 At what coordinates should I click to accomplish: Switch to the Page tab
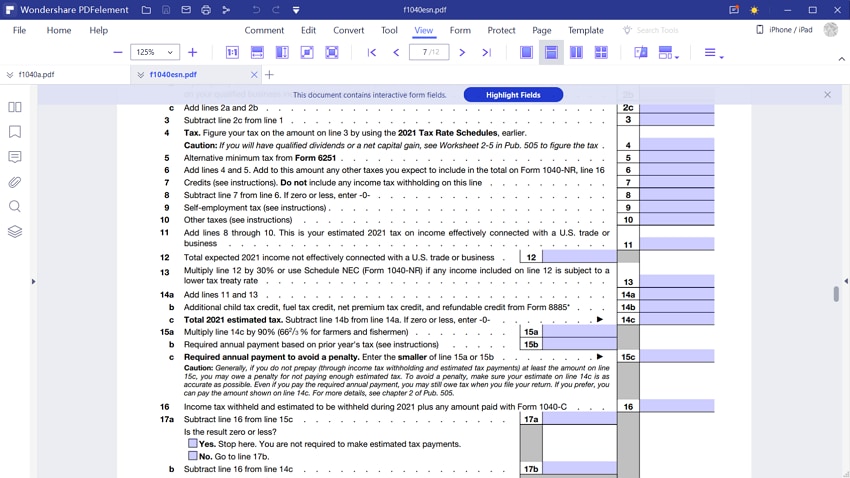pyautogui.click(x=542, y=30)
